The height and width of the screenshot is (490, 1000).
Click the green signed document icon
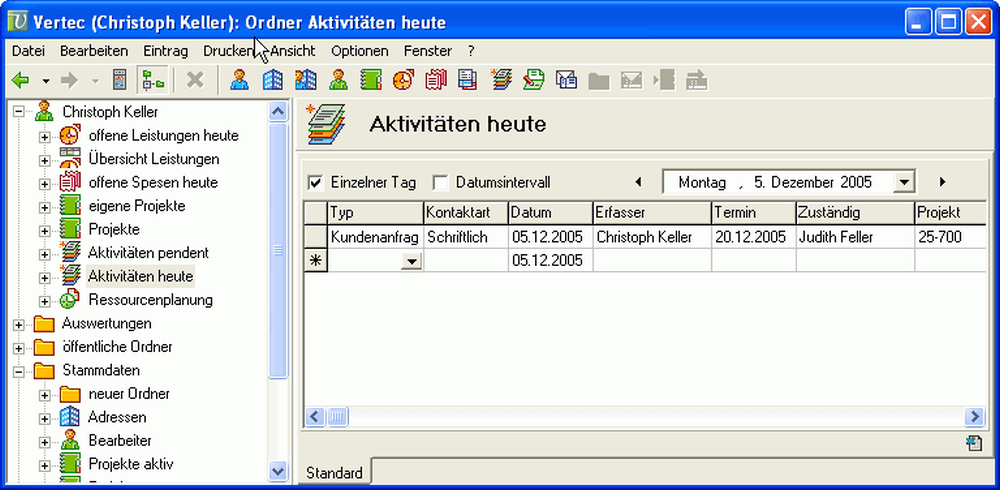tap(534, 80)
